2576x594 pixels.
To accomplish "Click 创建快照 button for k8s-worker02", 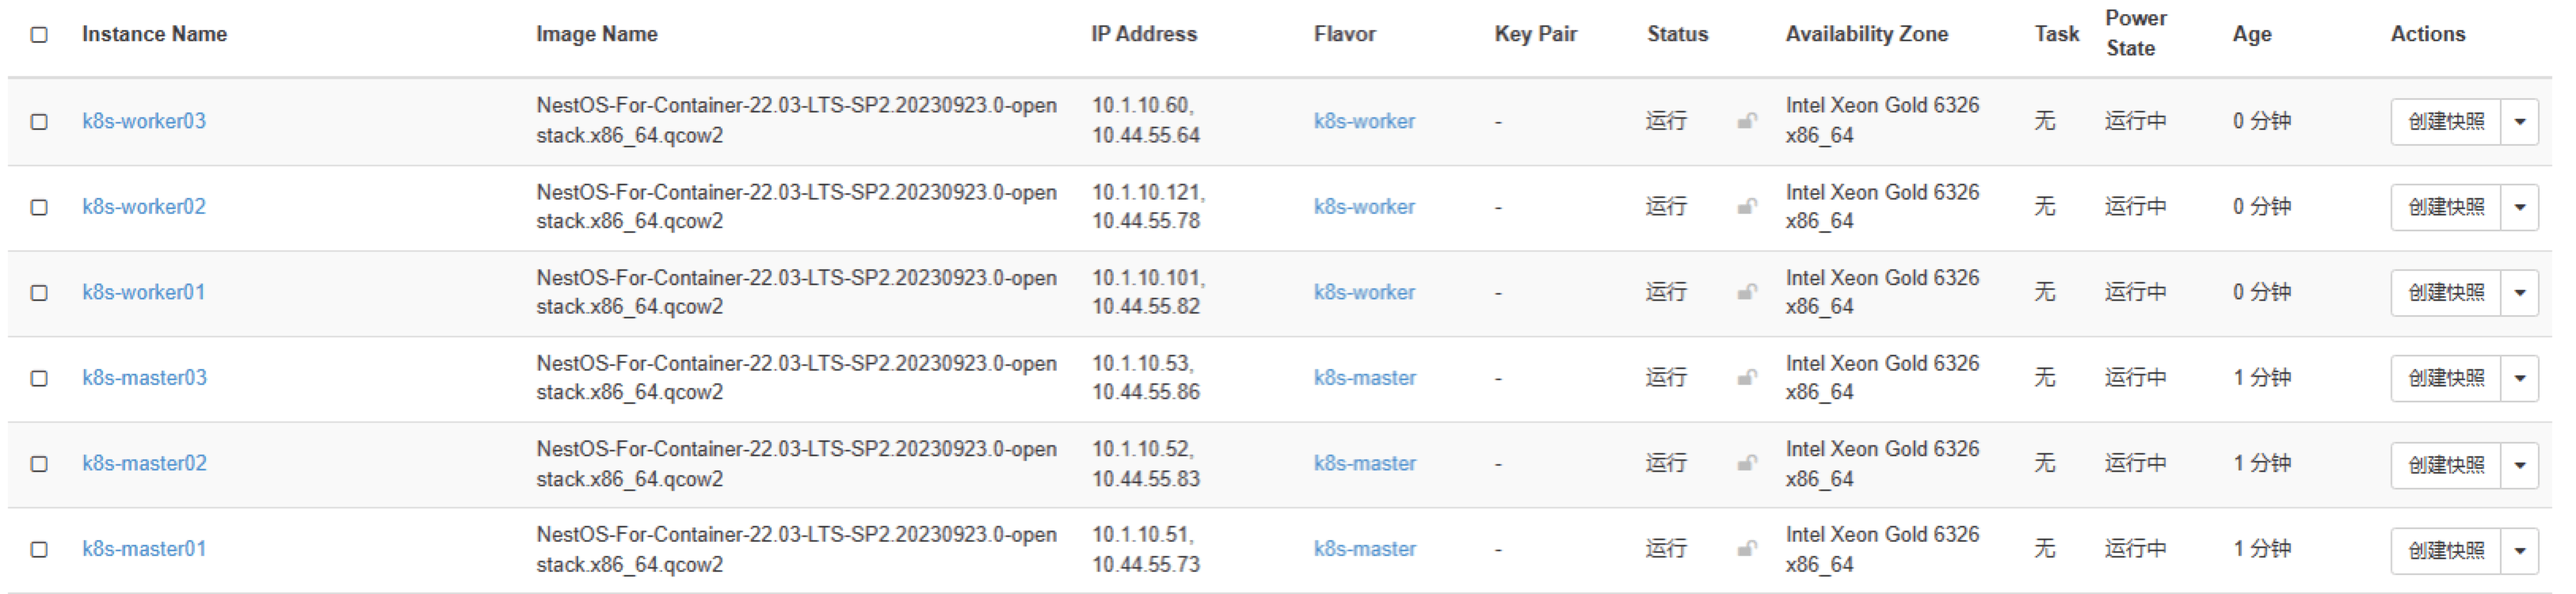I will tap(2445, 207).
